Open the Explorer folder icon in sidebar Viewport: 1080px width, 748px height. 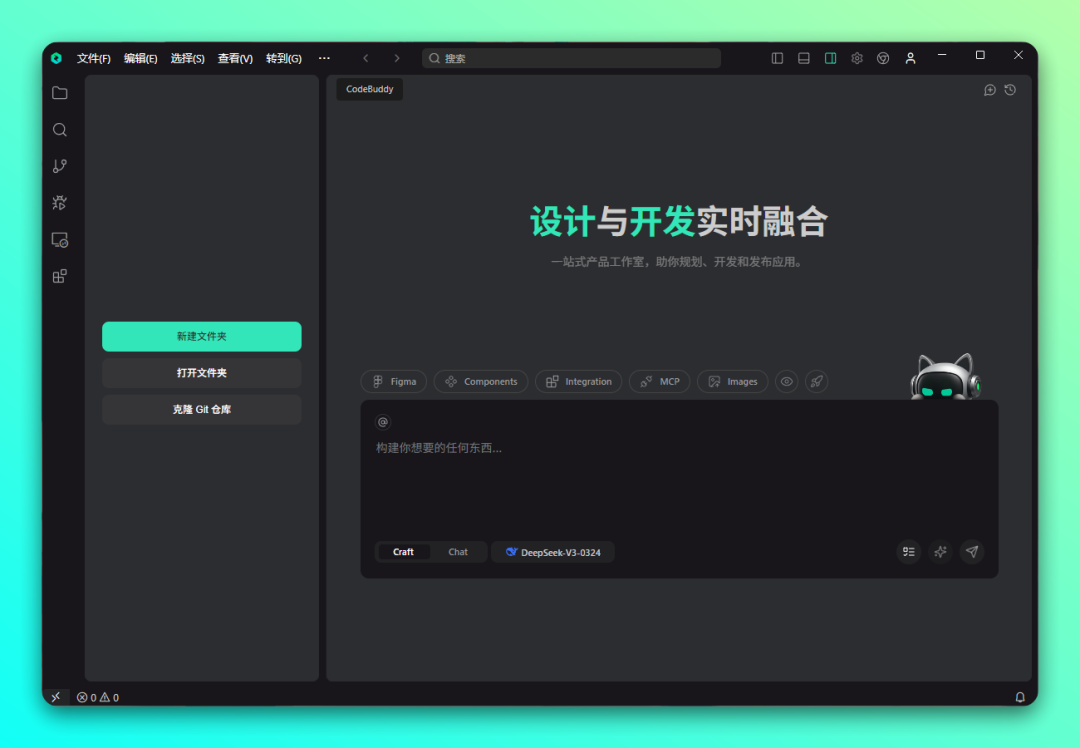[x=60, y=93]
